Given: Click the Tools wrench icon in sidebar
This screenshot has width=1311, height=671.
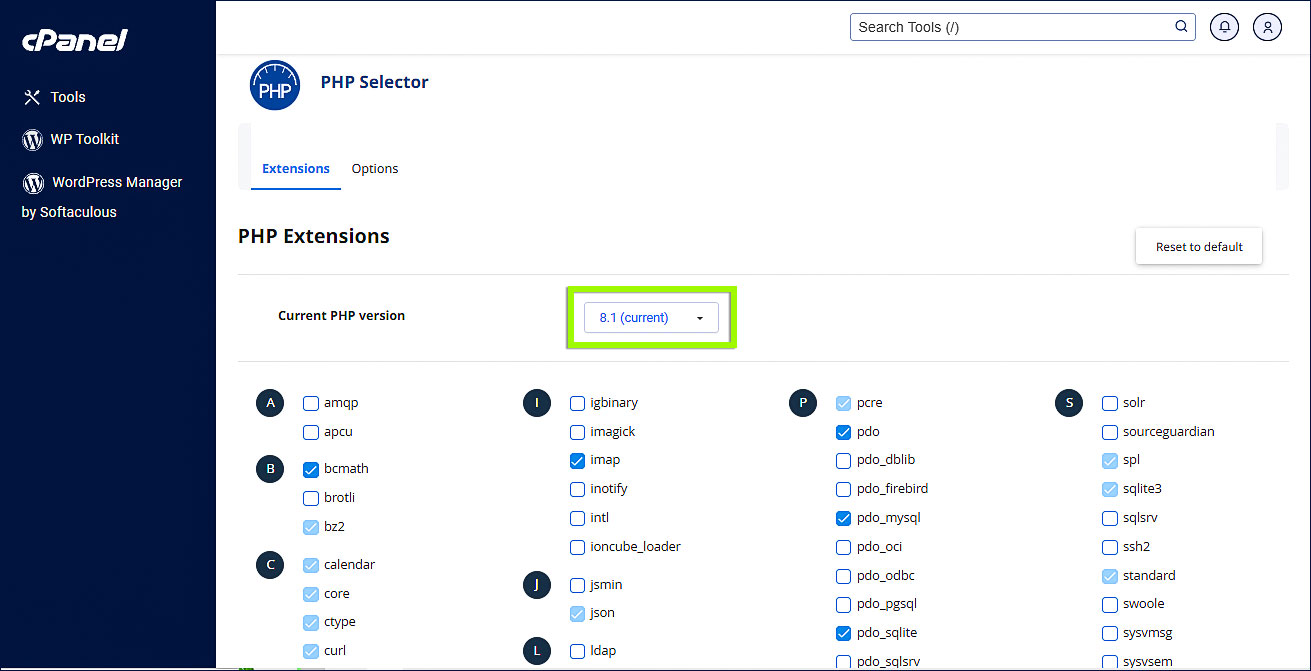Looking at the screenshot, I should point(32,97).
